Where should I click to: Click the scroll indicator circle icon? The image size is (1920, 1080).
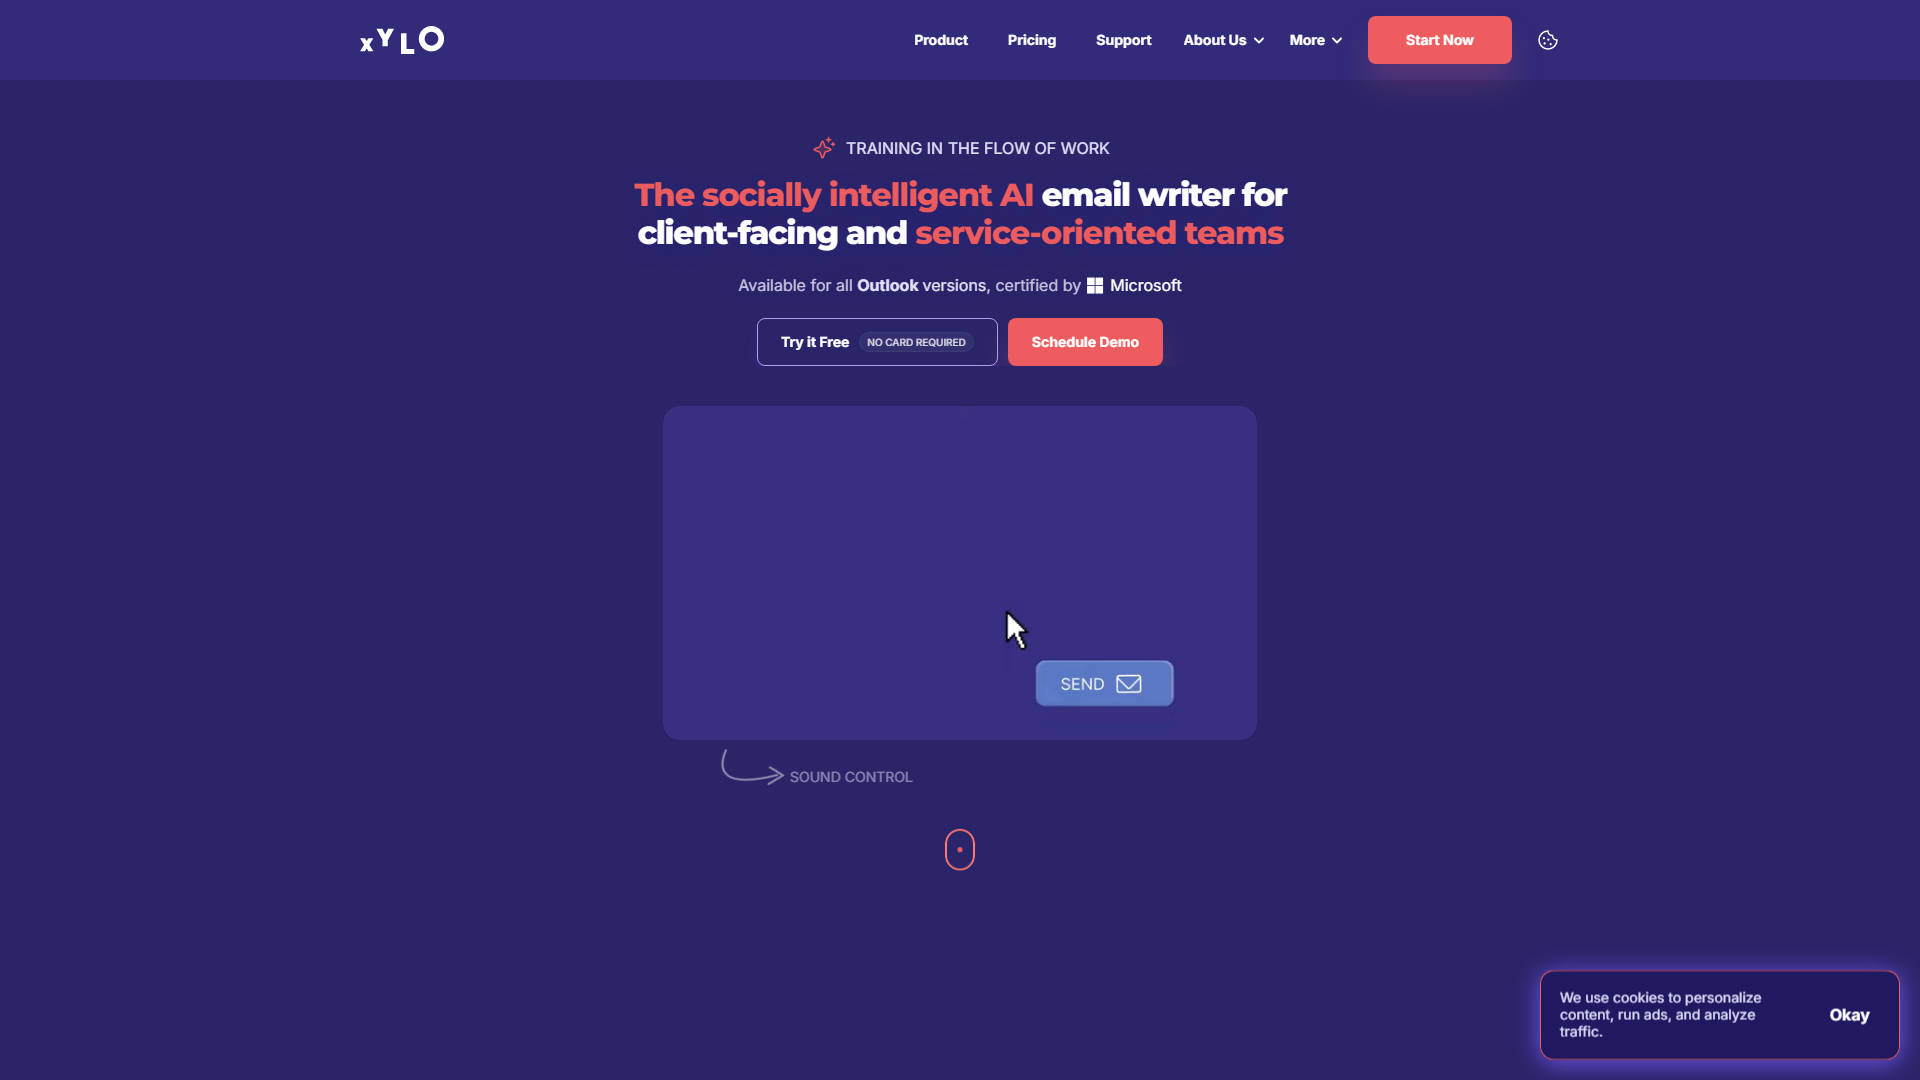point(960,849)
